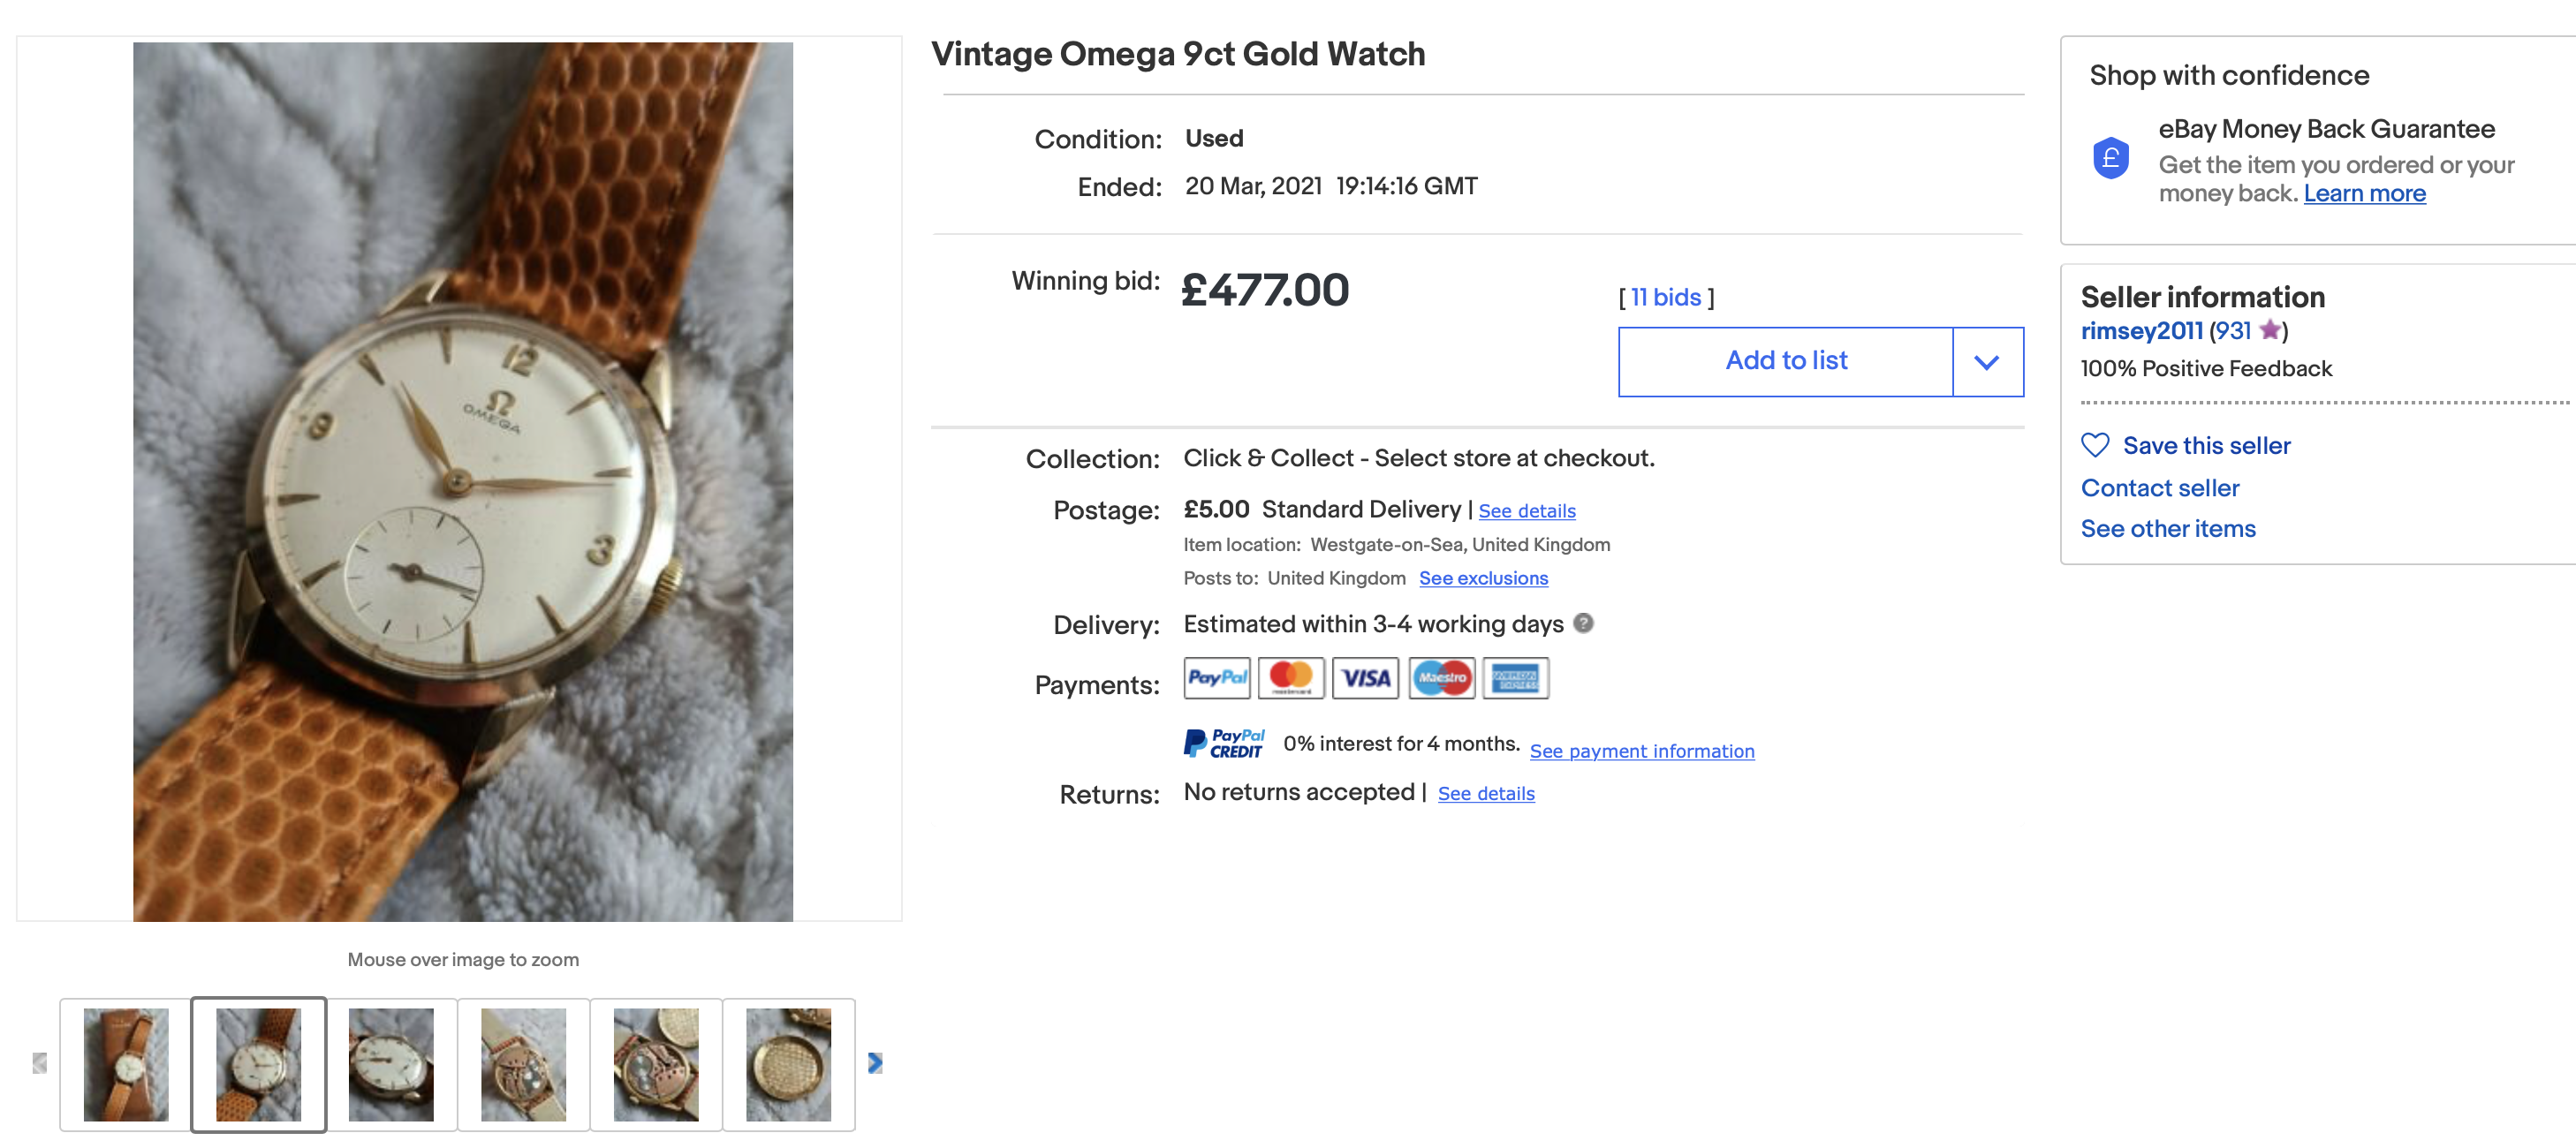Toggle the Save this seller heart
Image resolution: width=2576 pixels, height=1148 pixels.
[2095, 445]
